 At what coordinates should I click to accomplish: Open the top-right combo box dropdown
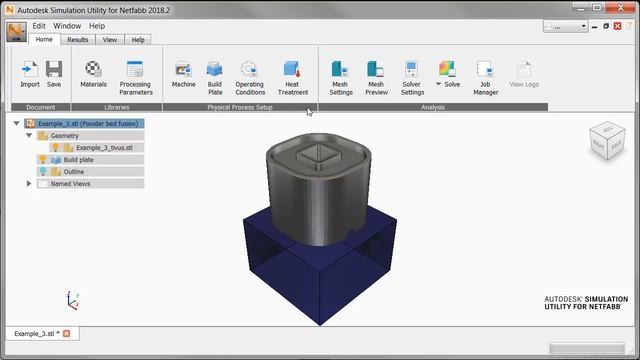point(583,27)
